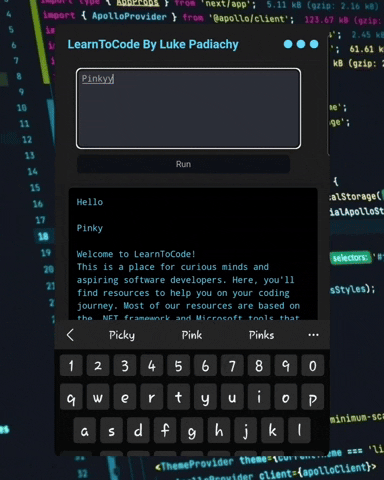Screen dimensions: 384x480
Task: Tap the r key
Action: (151, 397)
